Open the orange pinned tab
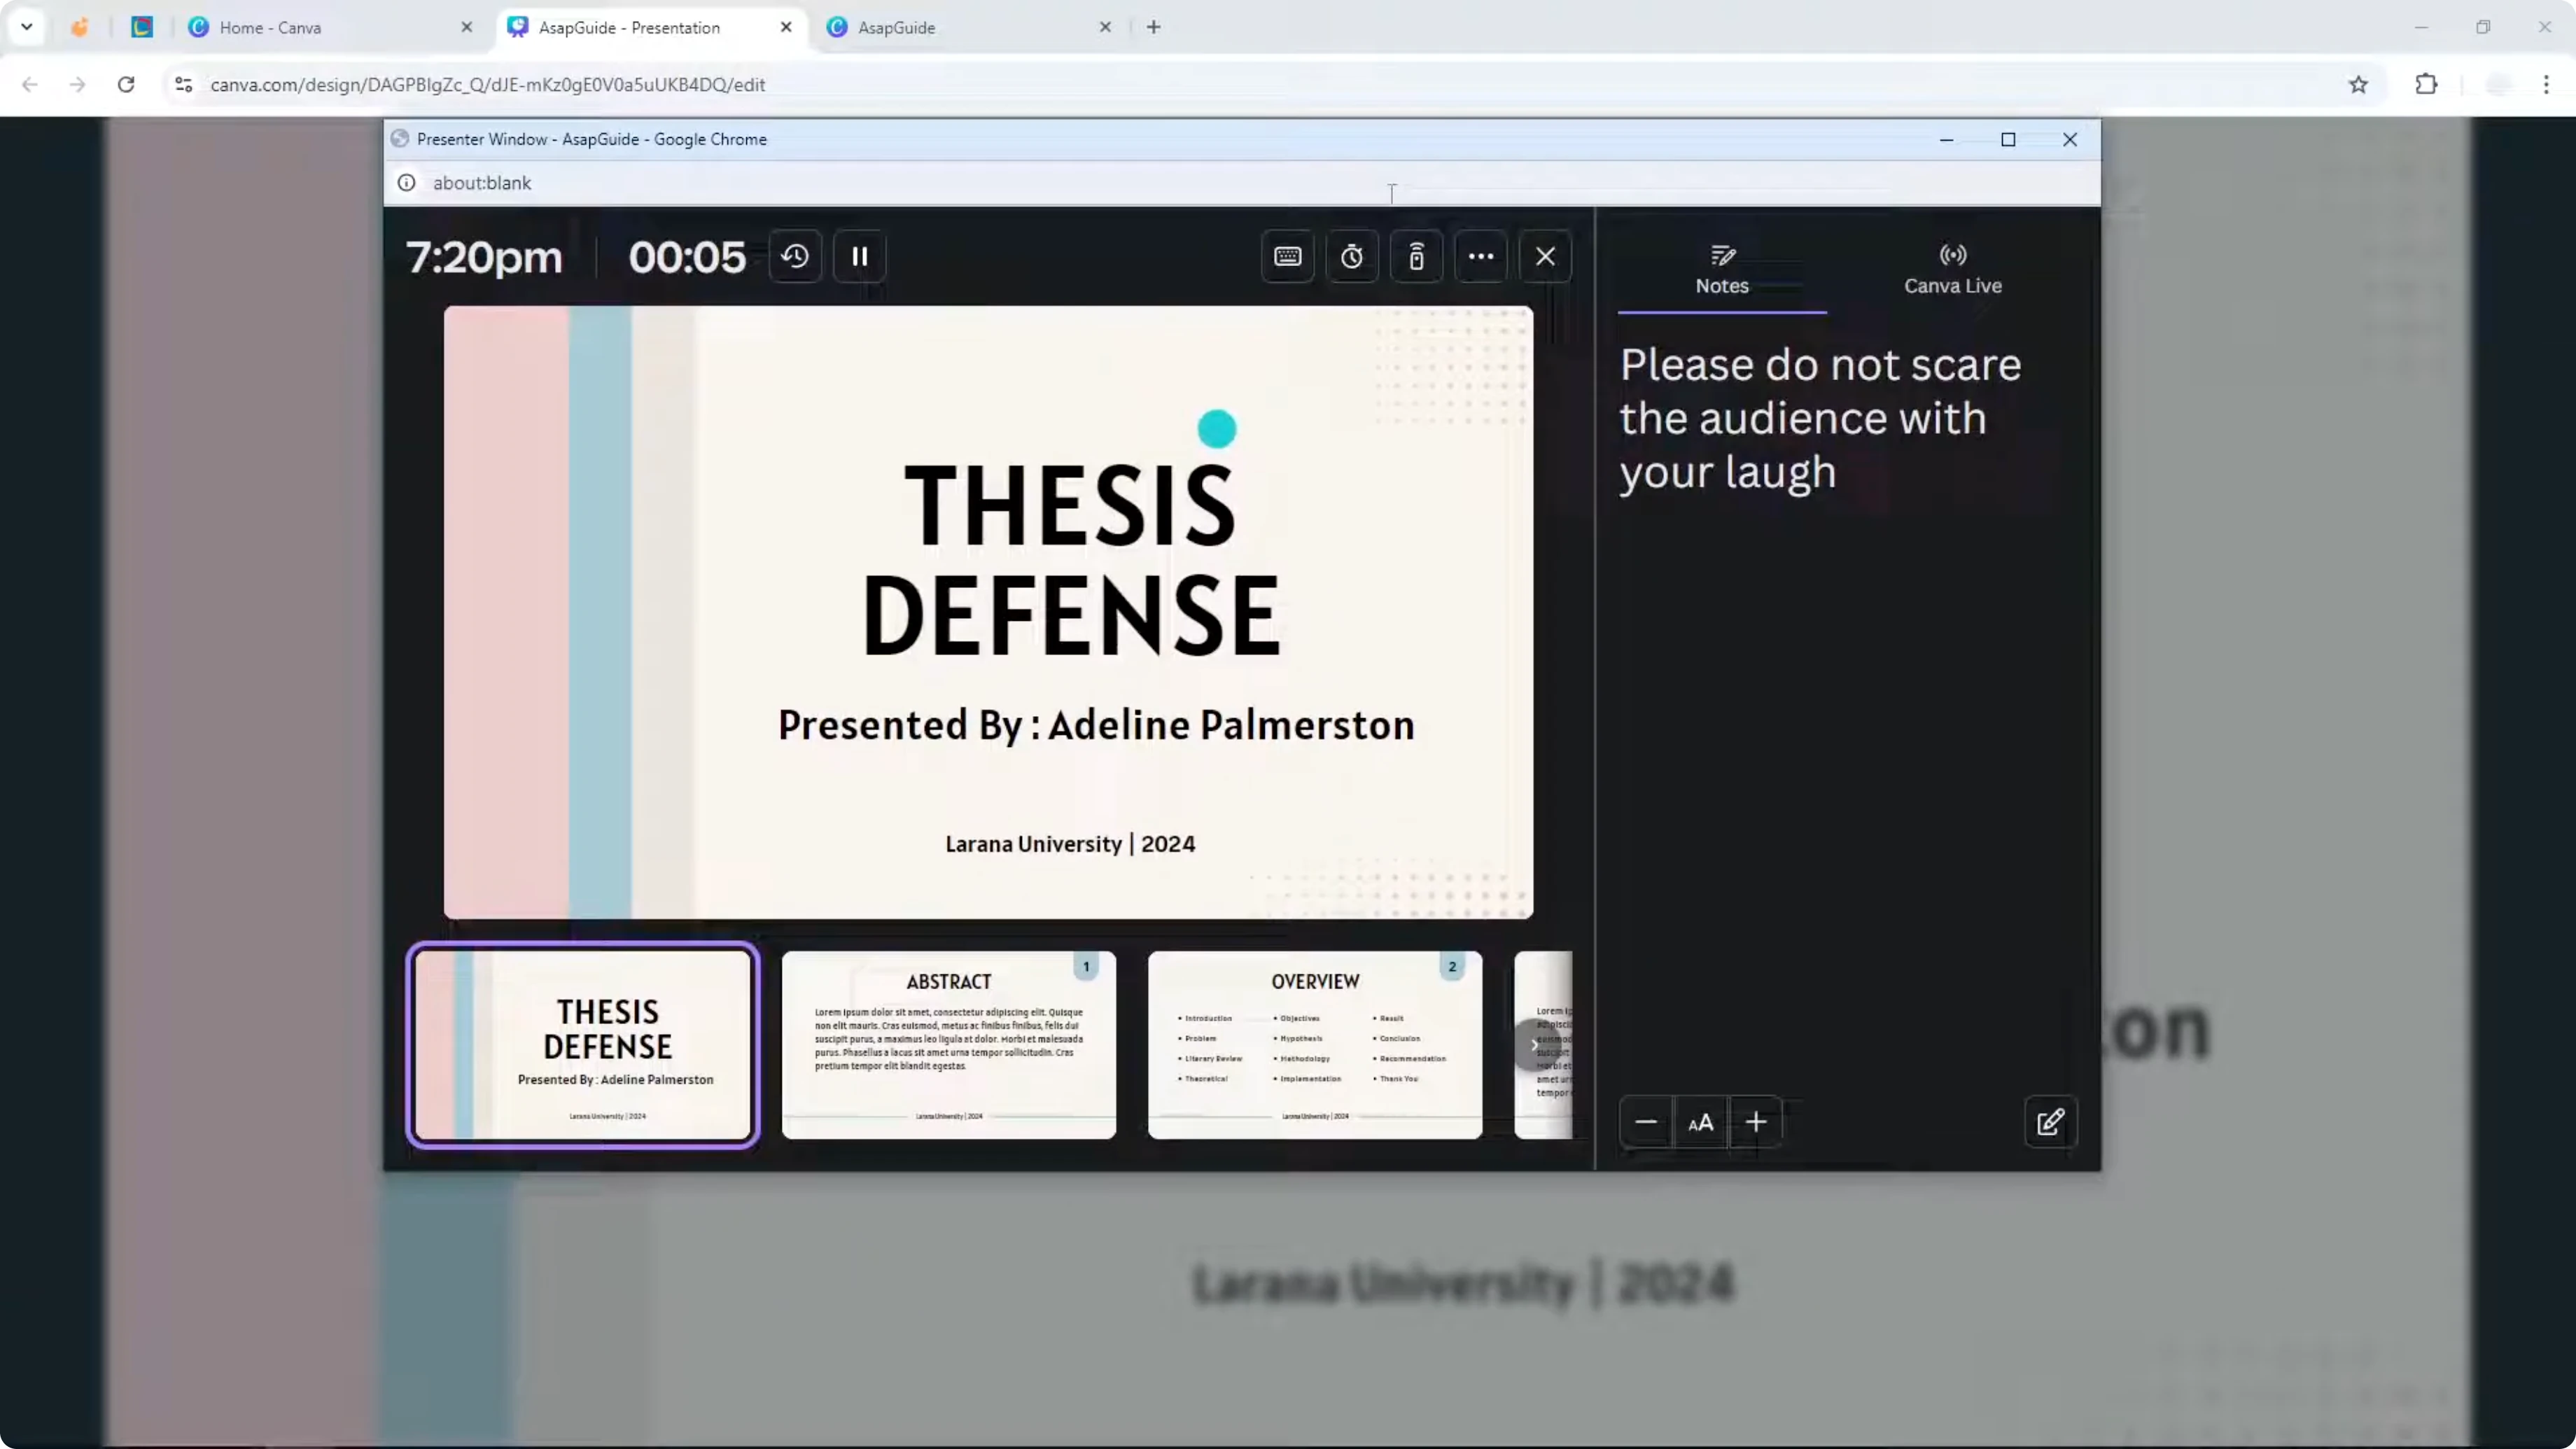2576x1449 pixels. pyautogui.click(x=80, y=27)
